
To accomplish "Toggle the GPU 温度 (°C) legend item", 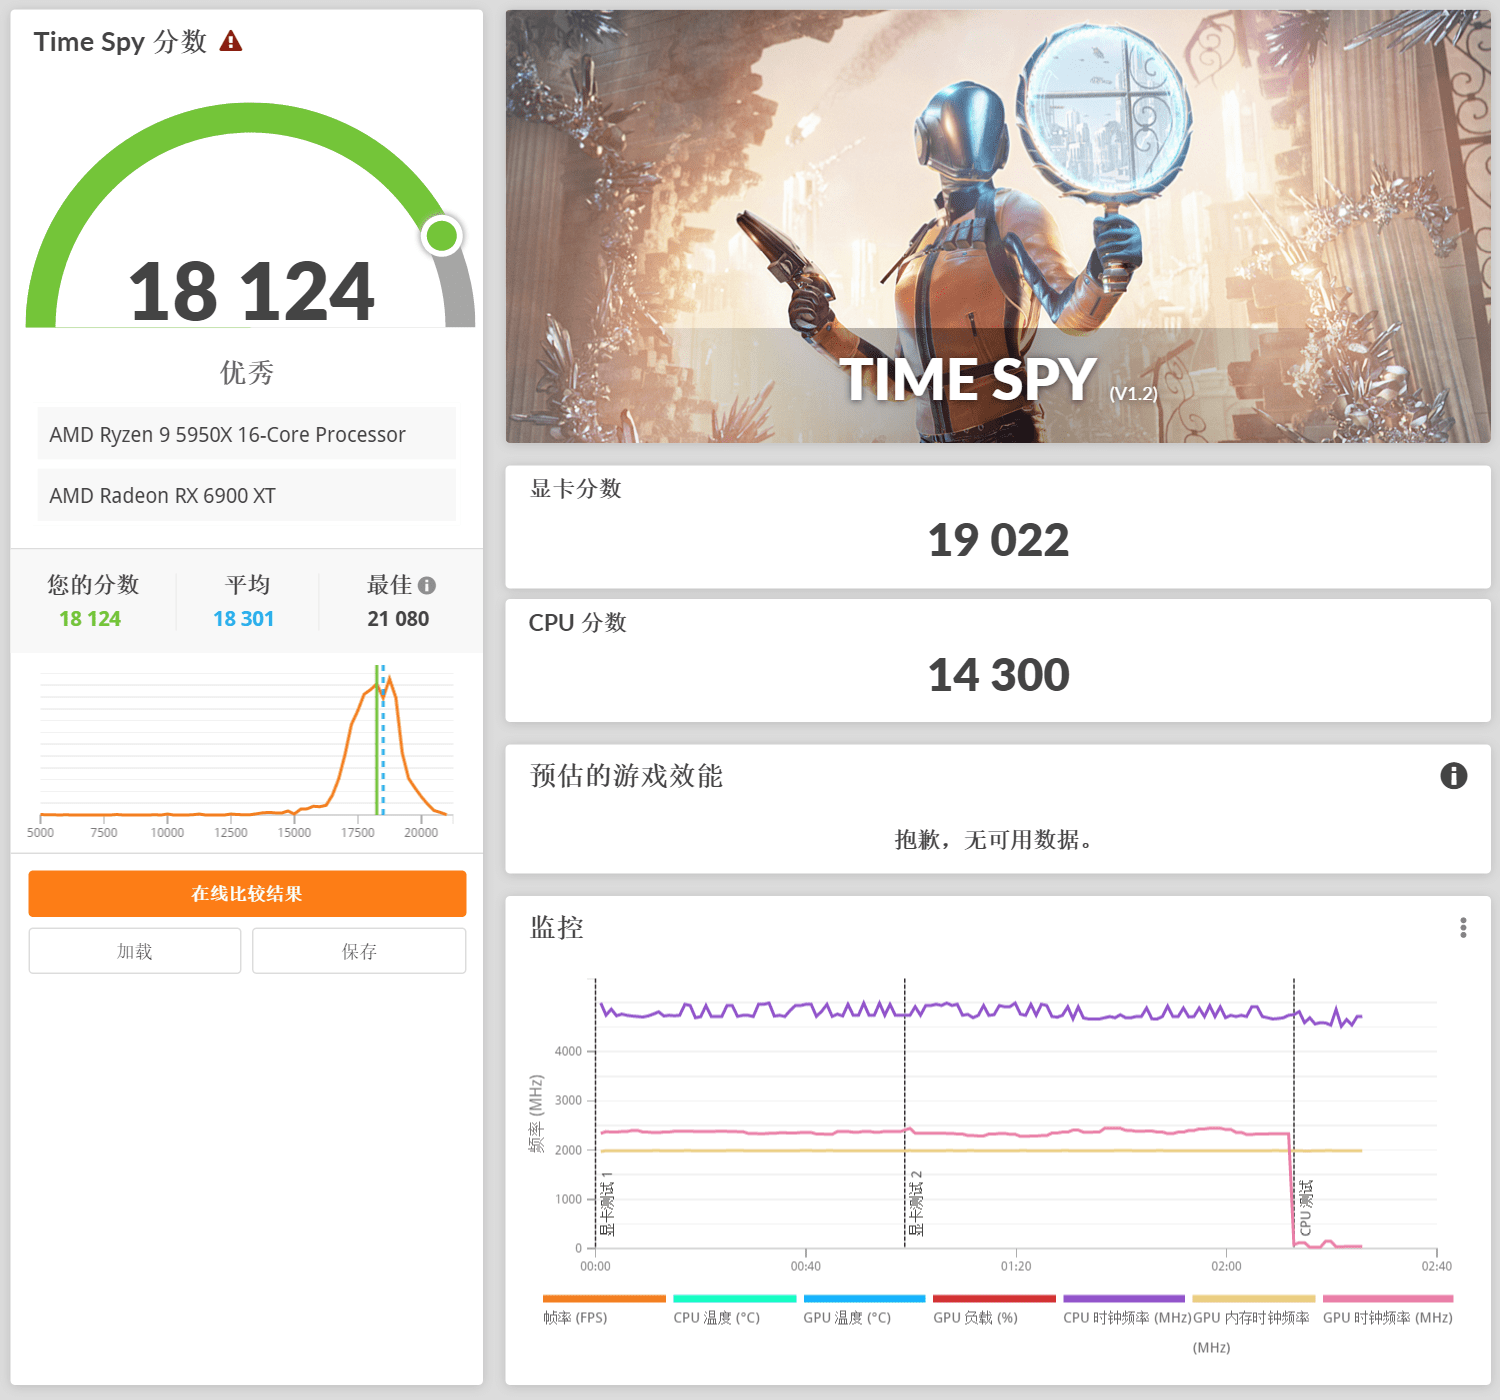I will [x=864, y=1310].
